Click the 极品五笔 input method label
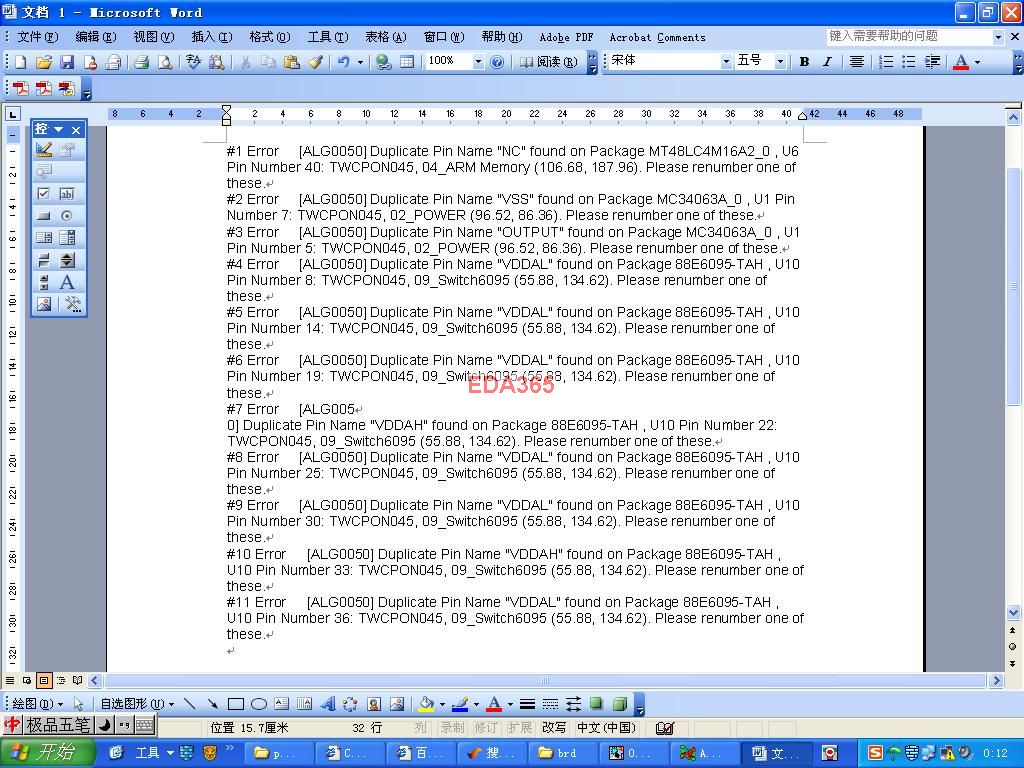This screenshot has height=768, width=1024. tap(57, 725)
